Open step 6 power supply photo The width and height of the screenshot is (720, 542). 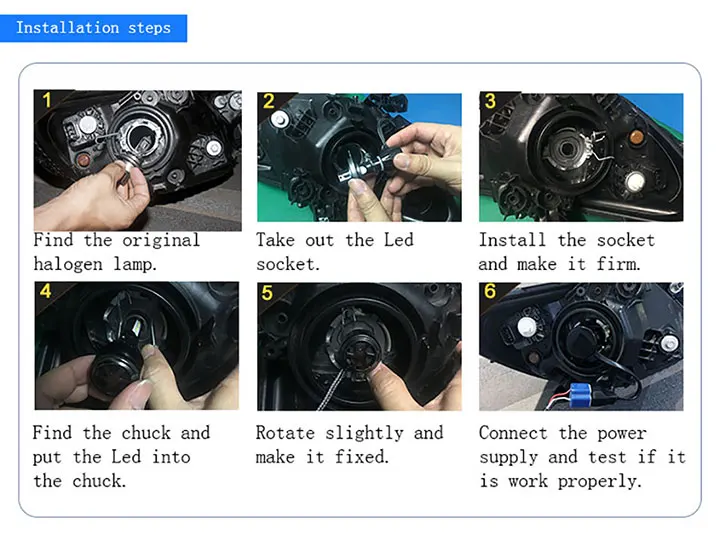pos(581,346)
